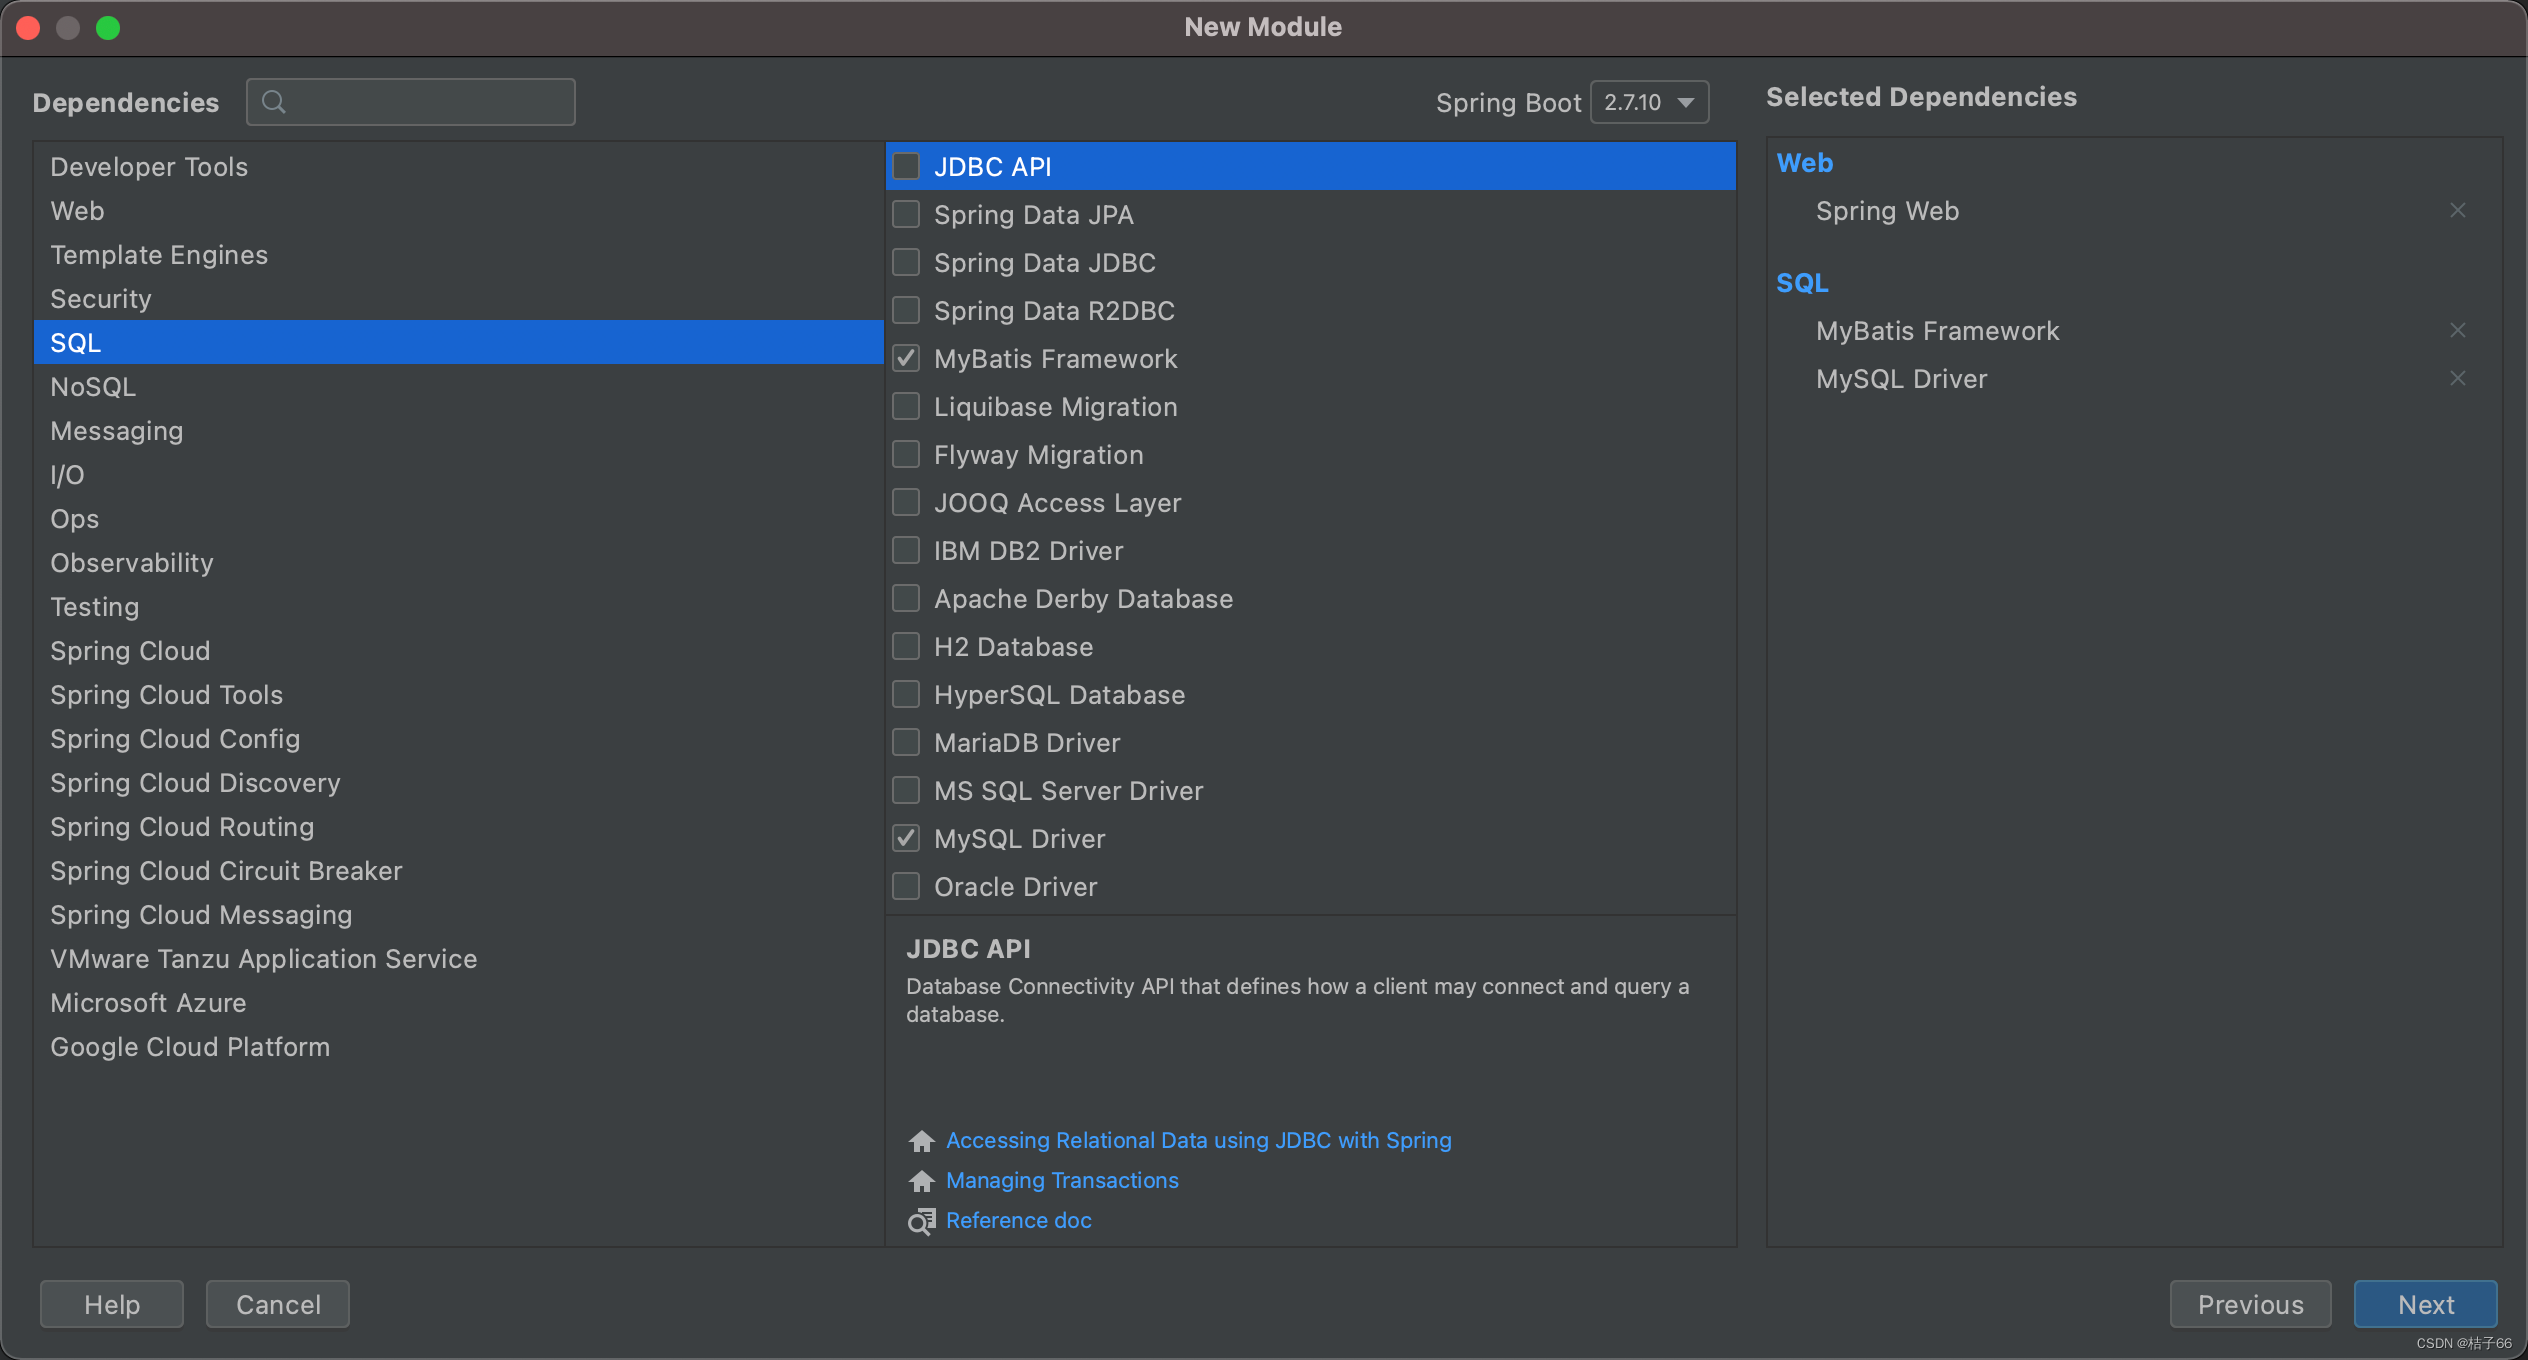Collapse the Web group in Selected Dependencies
This screenshot has height=1360, width=2528.
tap(1804, 163)
